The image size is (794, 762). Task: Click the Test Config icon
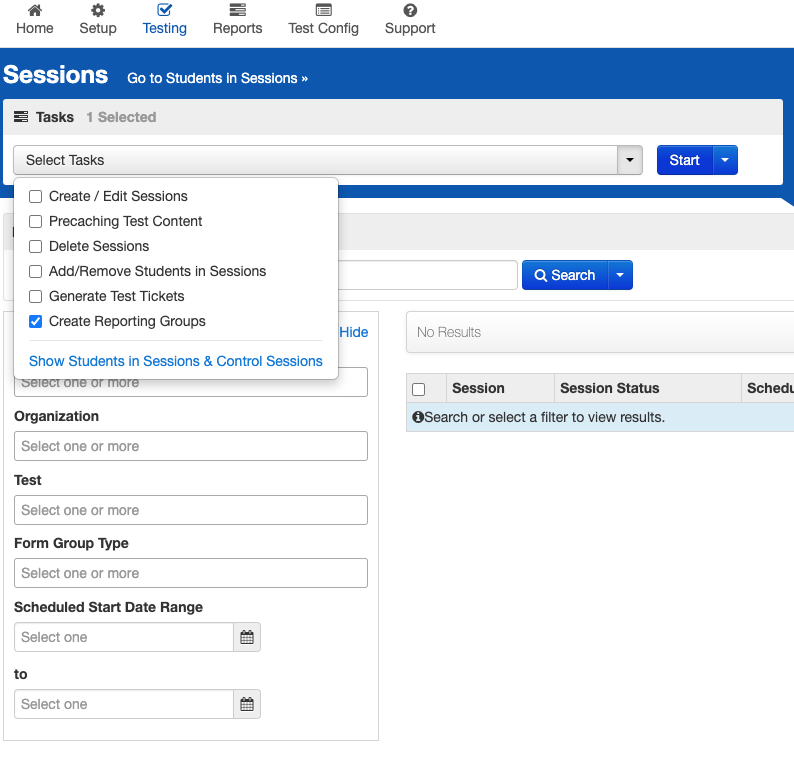(x=323, y=10)
